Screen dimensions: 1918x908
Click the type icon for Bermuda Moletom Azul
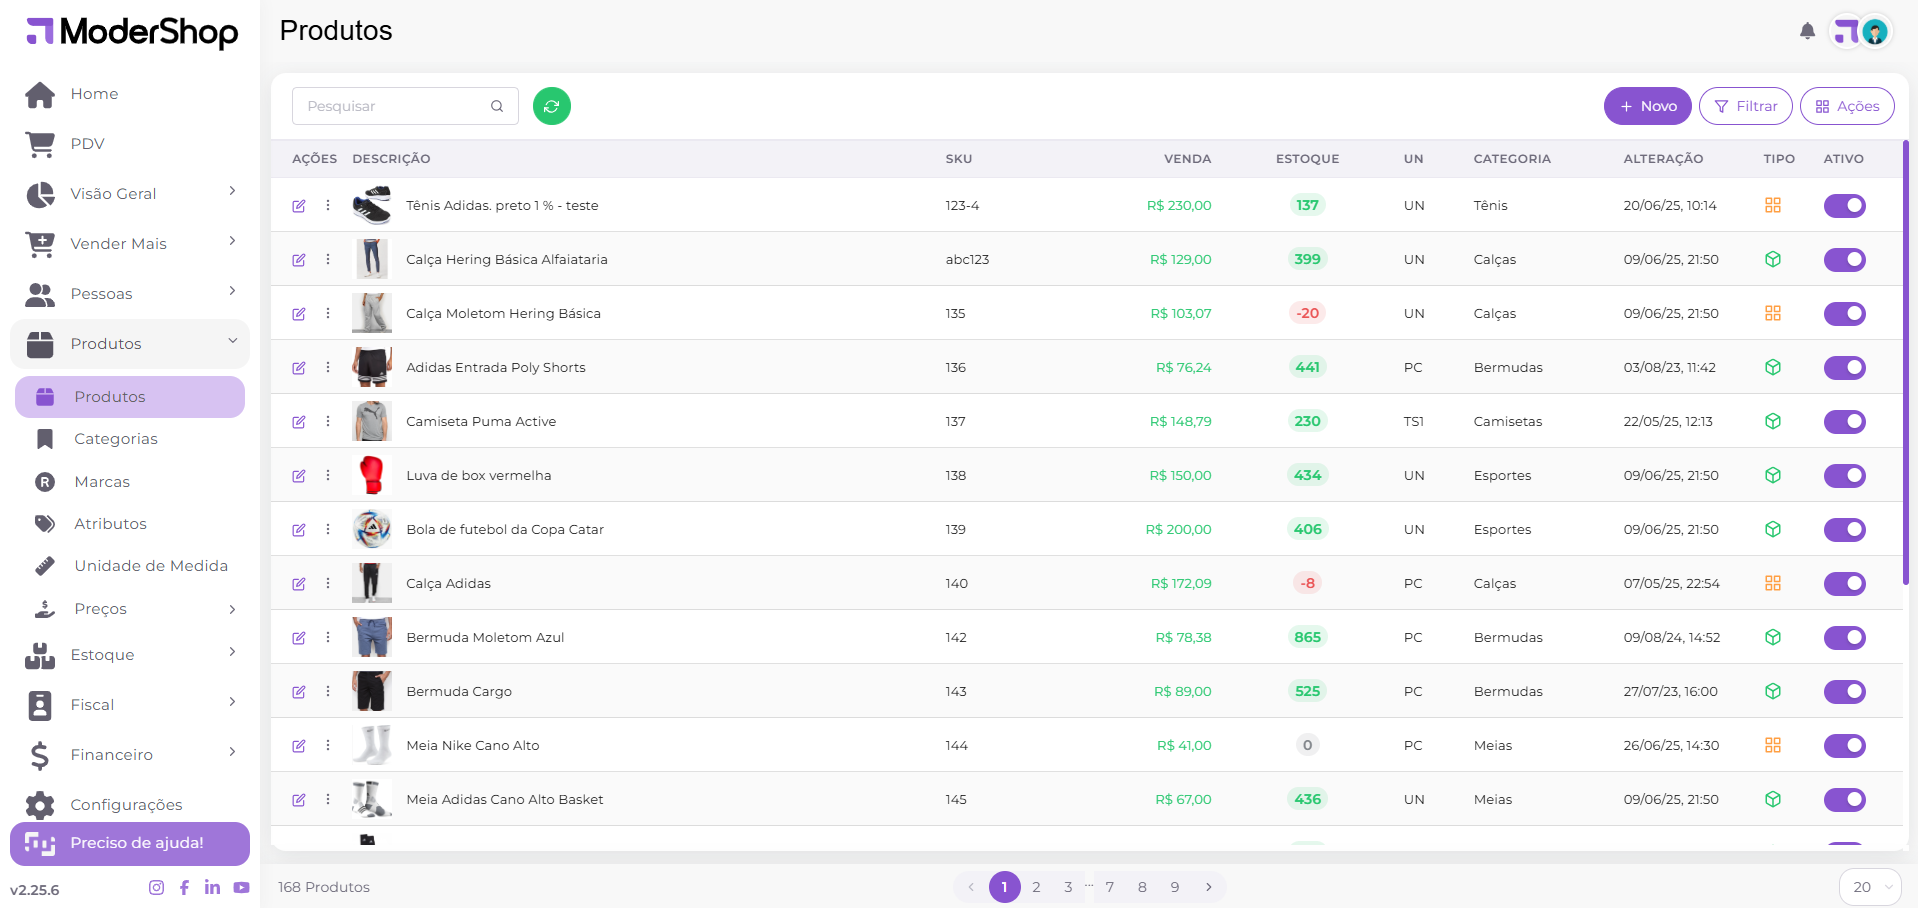tap(1773, 637)
